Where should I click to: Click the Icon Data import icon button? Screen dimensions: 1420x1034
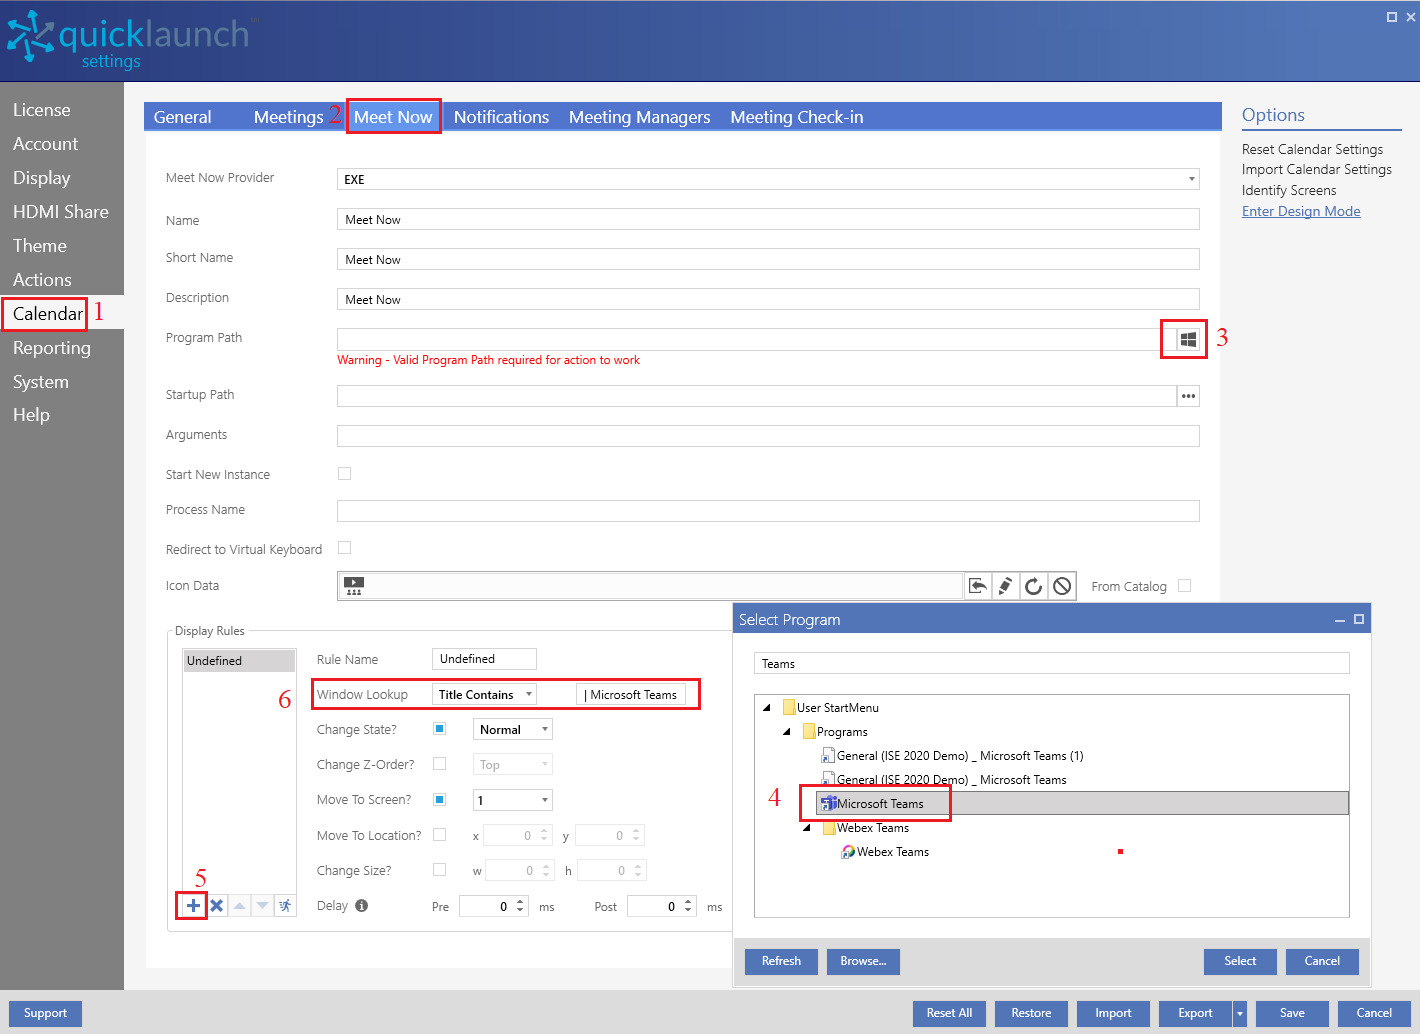978,586
